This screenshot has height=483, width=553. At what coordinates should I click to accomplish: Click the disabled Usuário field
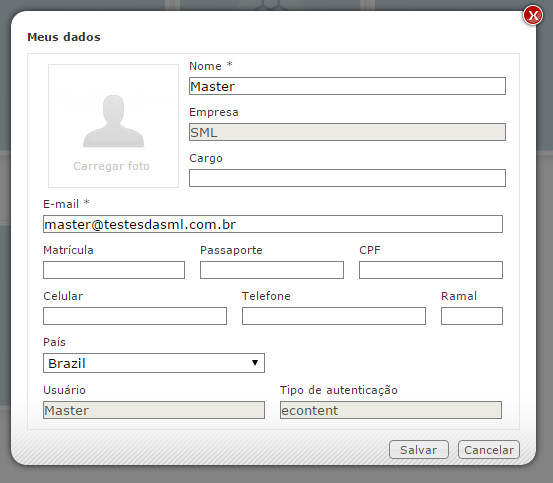coord(154,410)
